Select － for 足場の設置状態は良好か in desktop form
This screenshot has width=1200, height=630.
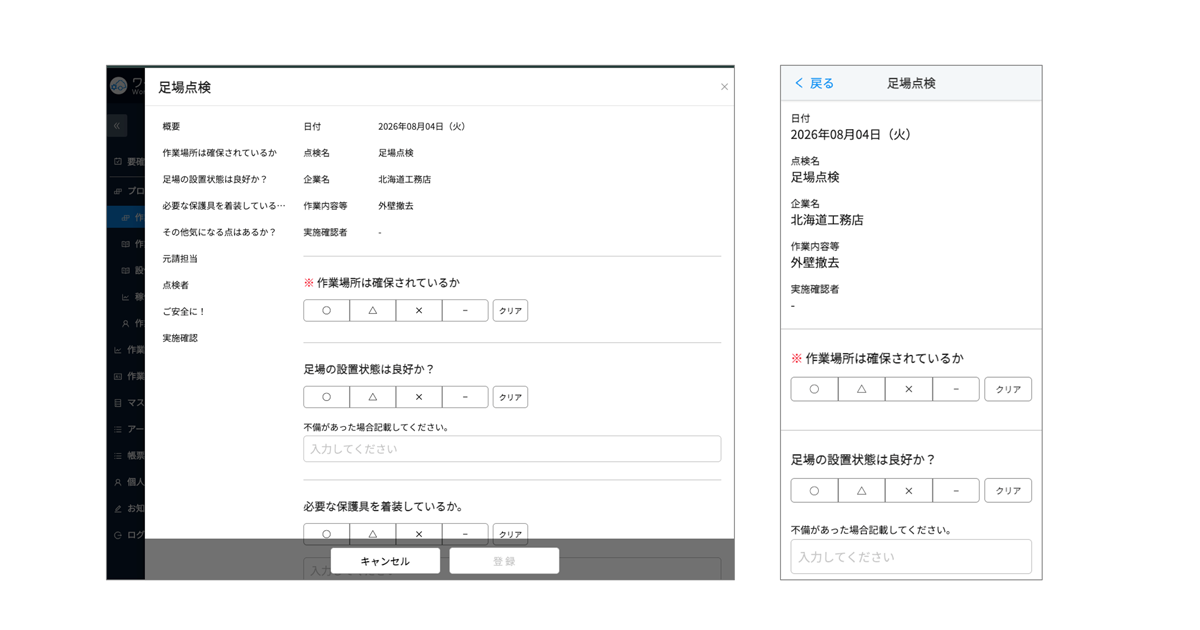[465, 397]
